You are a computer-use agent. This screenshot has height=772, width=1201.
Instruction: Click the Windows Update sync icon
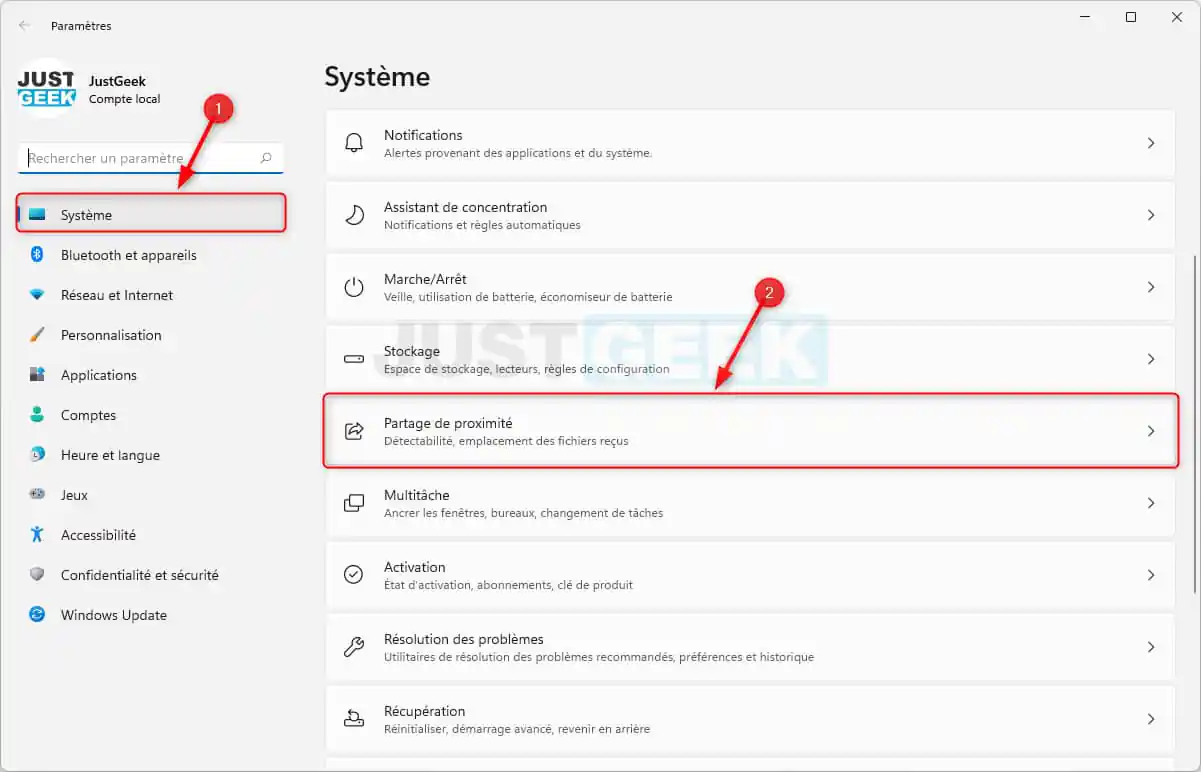point(37,615)
